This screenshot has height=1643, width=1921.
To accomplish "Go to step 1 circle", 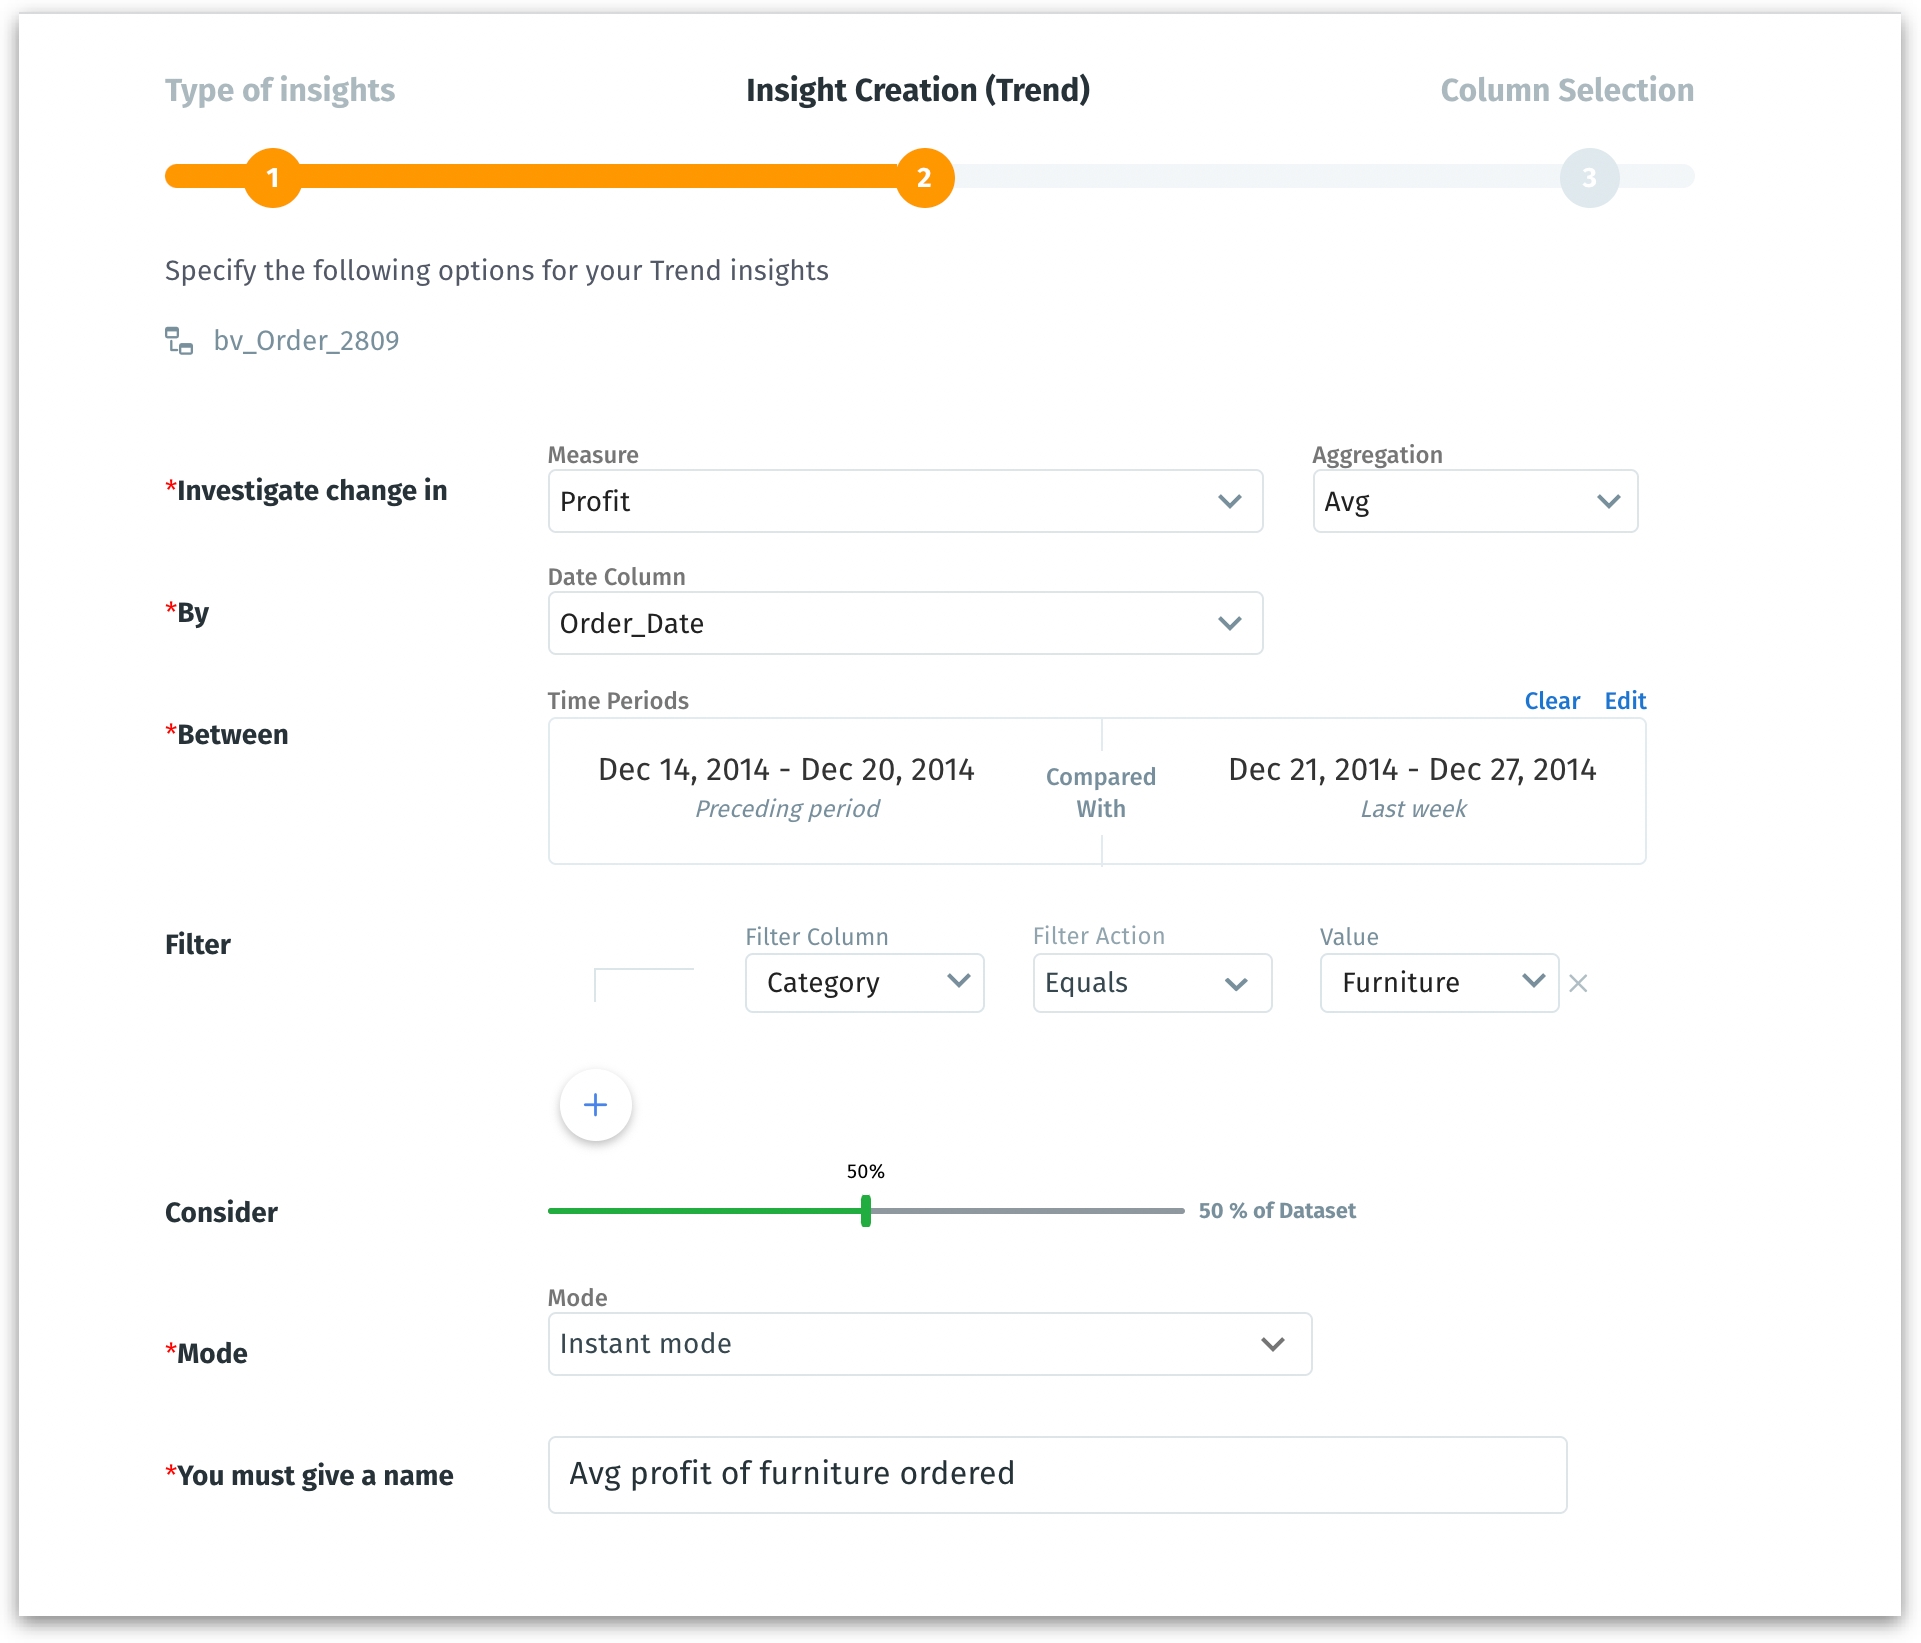I will click(272, 178).
